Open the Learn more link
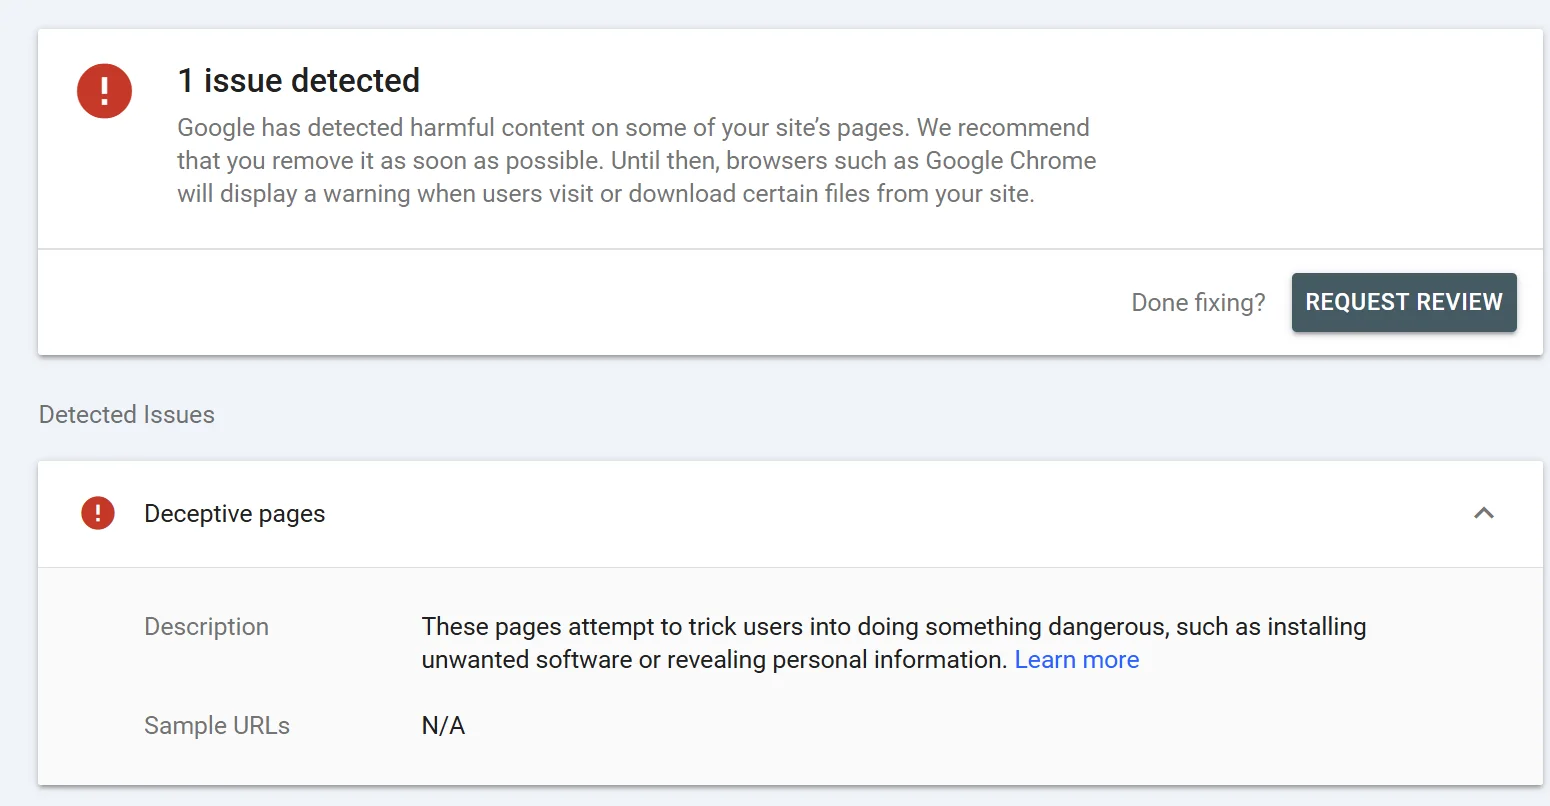Viewport: 1550px width, 806px height. point(1076,660)
